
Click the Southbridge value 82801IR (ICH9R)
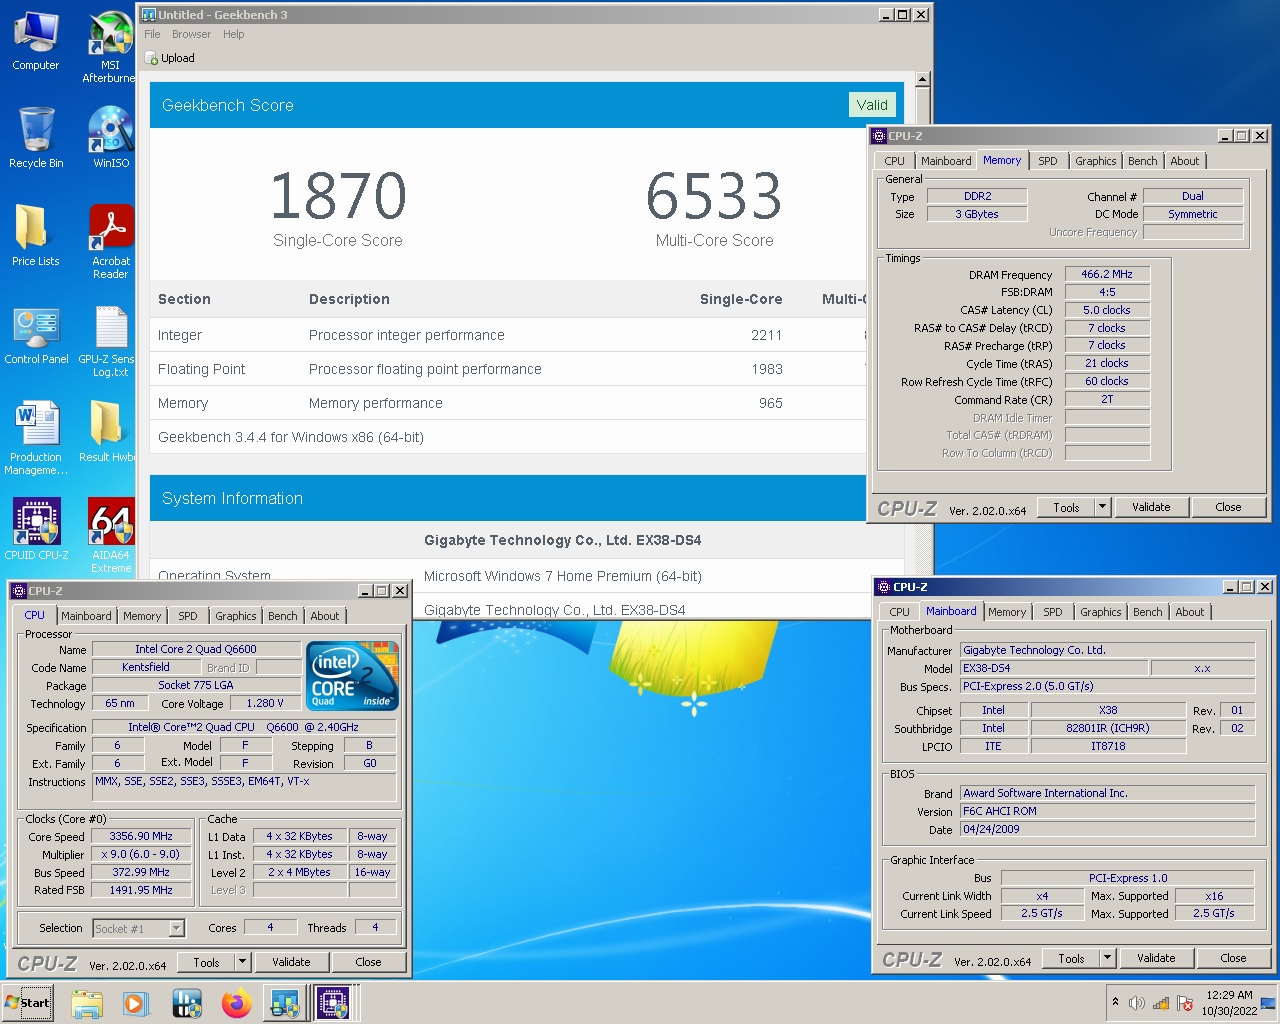tap(1107, 728)
